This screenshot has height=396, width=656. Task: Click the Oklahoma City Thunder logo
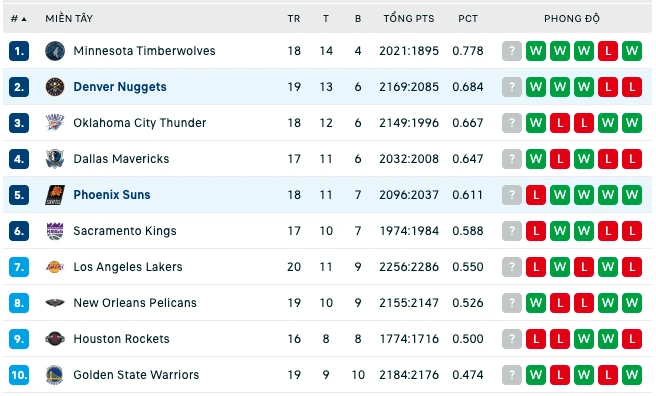point(55,123)
